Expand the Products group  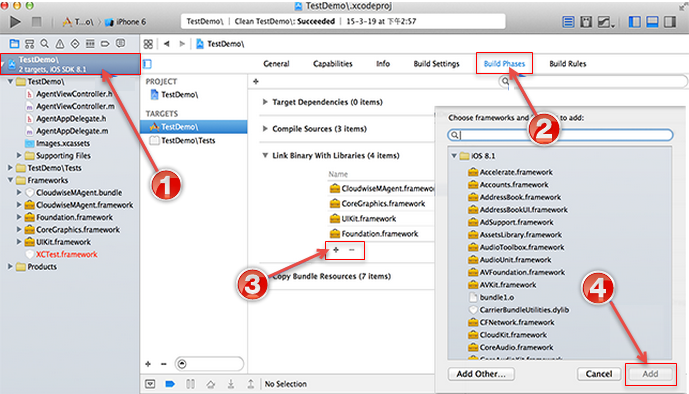(10, 267)
